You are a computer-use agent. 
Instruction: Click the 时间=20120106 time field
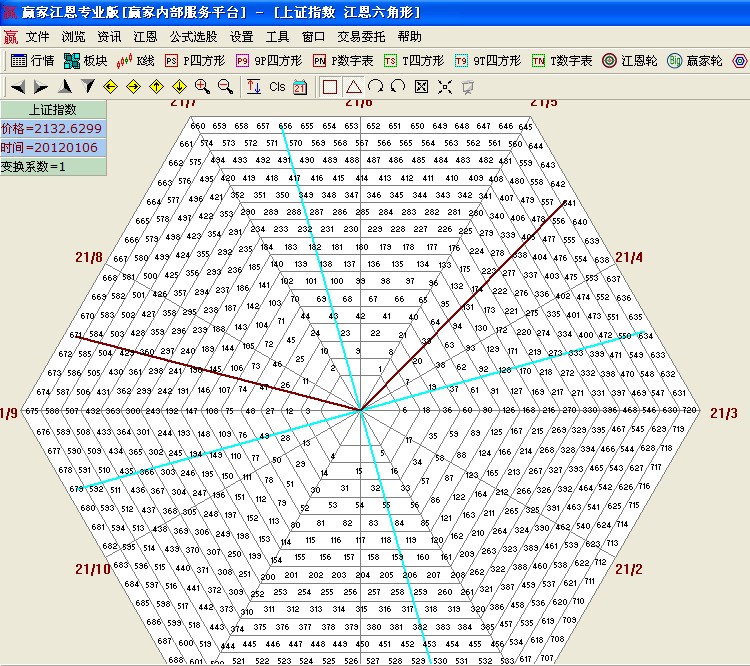(x=51, y=148)
